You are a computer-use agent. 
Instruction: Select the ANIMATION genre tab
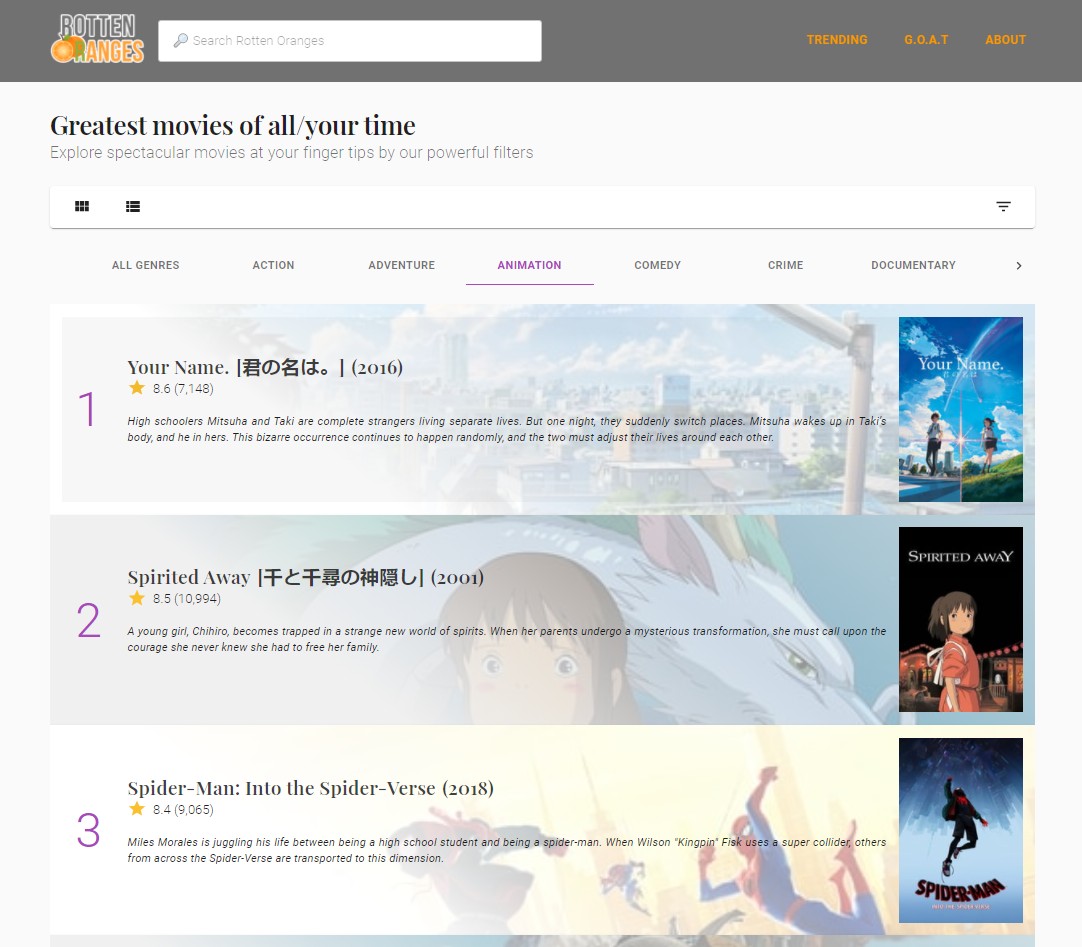(x=529, y=265)
